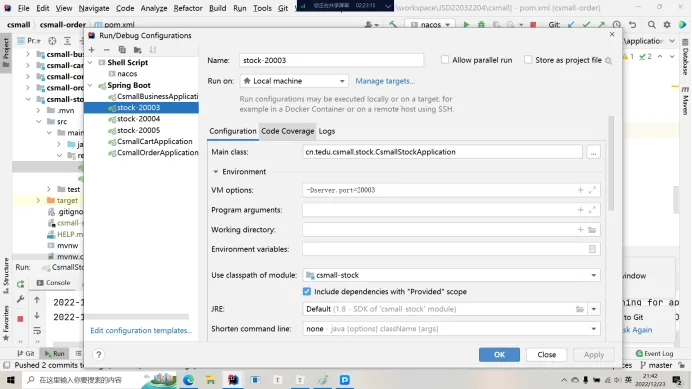The image size is (692, 389).
Task: Insert a macro into VM options
Action: [x=580, y=190]
